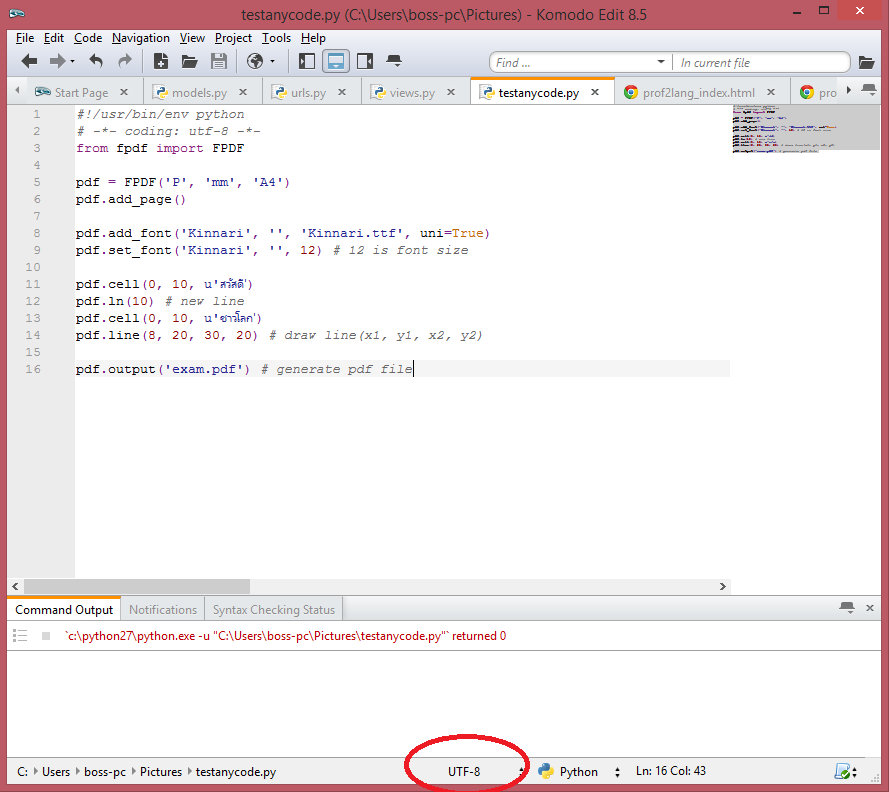Open a file using the Open icon
889x792 pixels.
coord(189,61)
